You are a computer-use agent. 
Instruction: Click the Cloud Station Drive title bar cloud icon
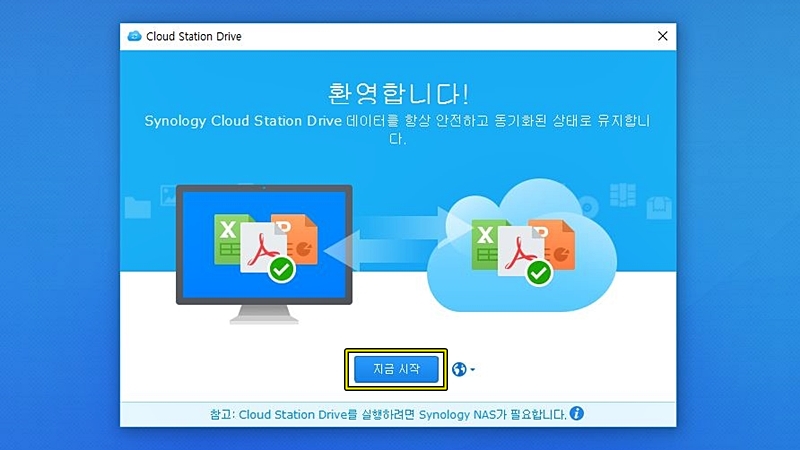coord(134,36)
